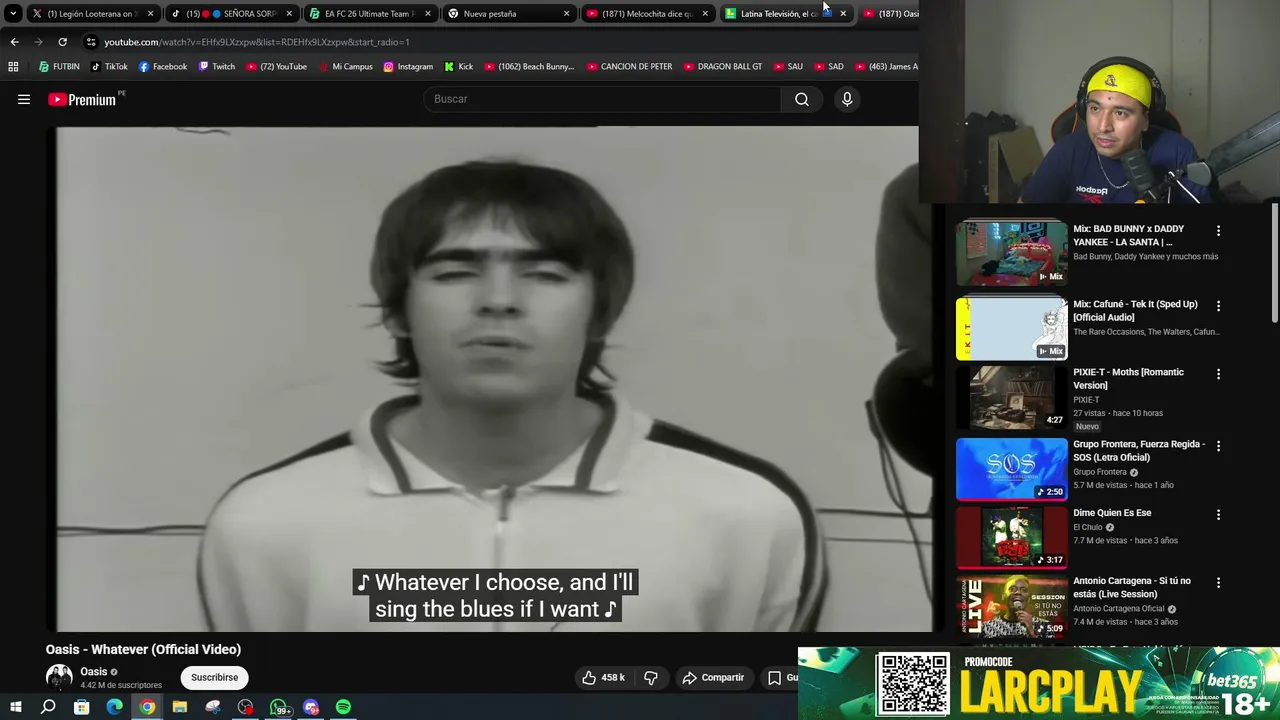Open Spotify from the taskbar
Screen dimensions: 1280x720
343,707
